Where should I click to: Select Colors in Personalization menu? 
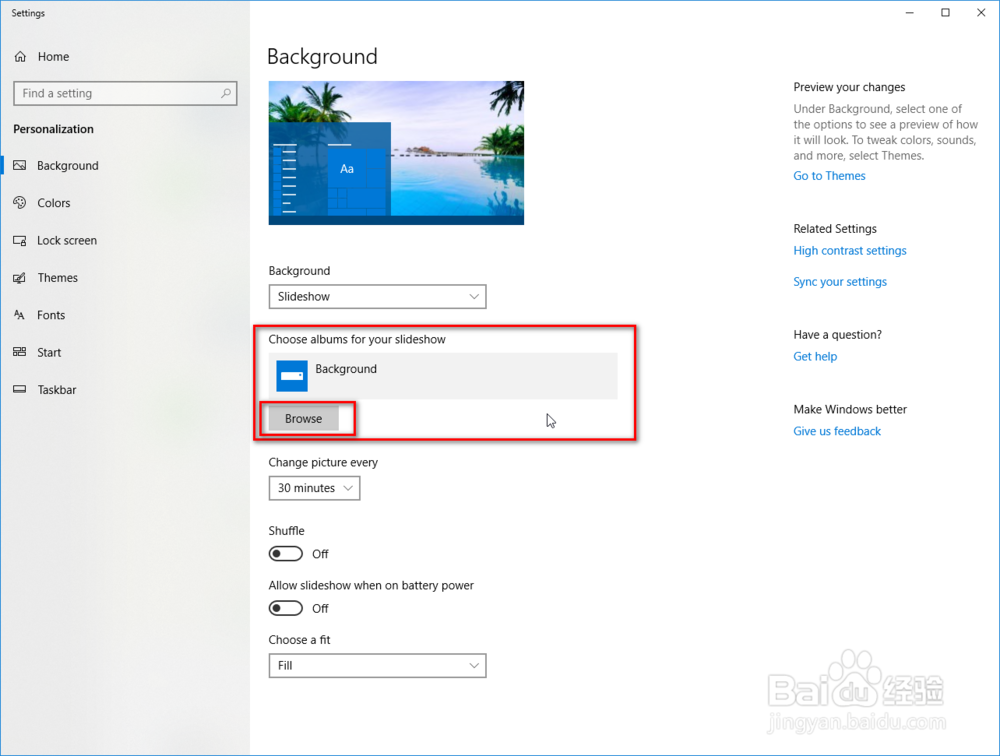pyautogui.click(x=54, y=203)
